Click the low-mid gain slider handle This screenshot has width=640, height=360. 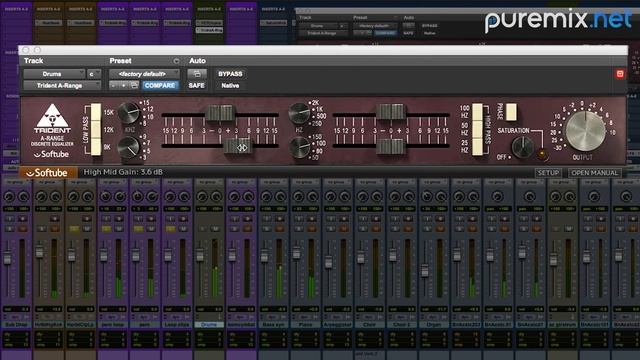[x=391, y=112]
